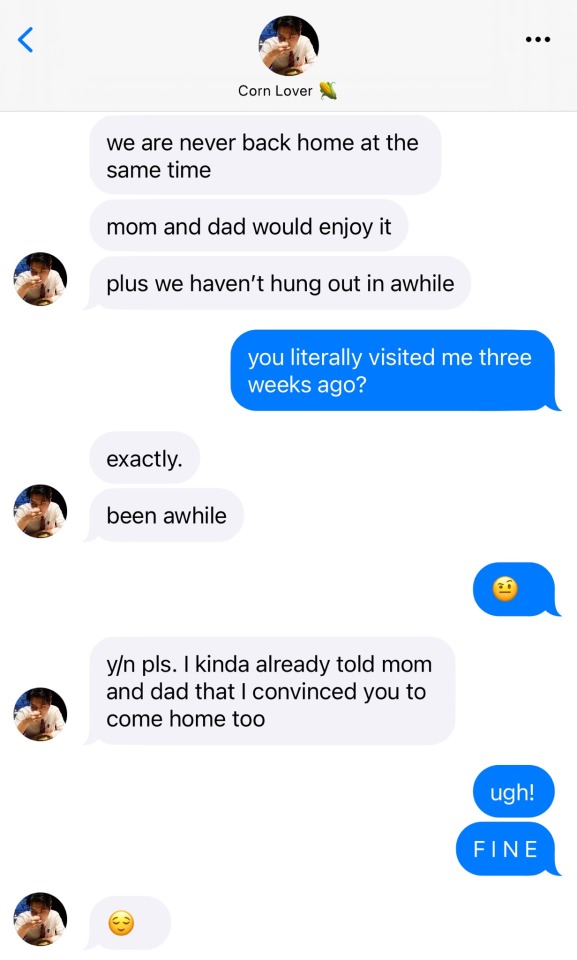The width and height of the screenshot is (577, 960).
Task: Tap the 'we are never back home' message
Action: point(265,156)
